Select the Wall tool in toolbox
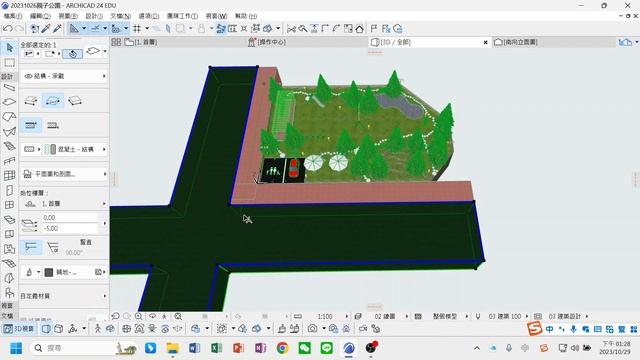This screenshot has width=640, height=360. [x=9, y=87]
